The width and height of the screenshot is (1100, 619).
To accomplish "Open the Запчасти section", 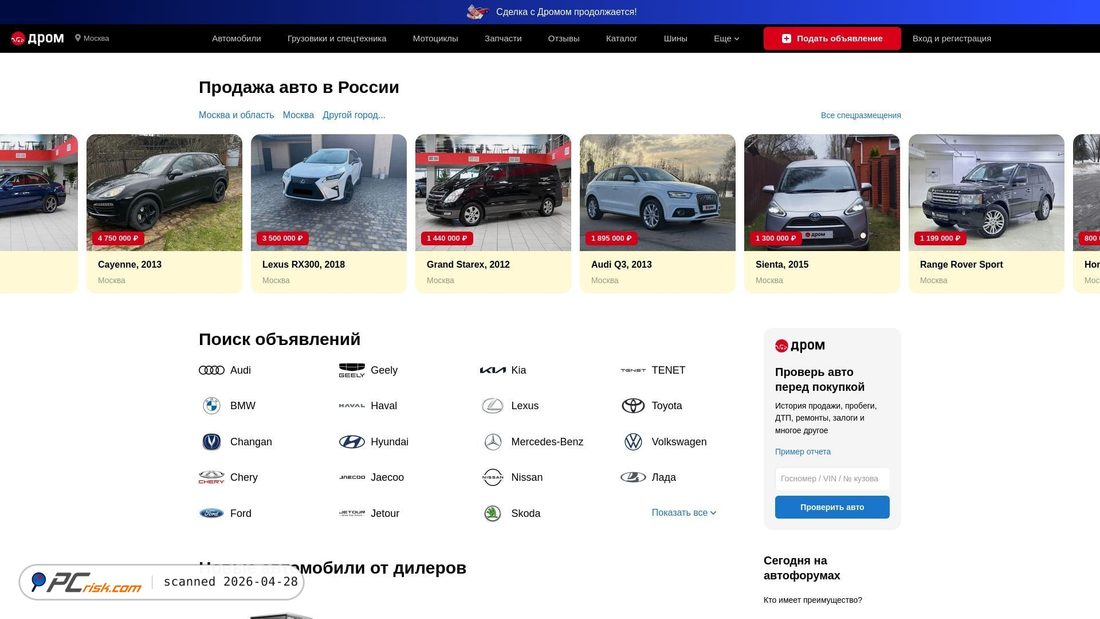I will [x=503, y=39].
